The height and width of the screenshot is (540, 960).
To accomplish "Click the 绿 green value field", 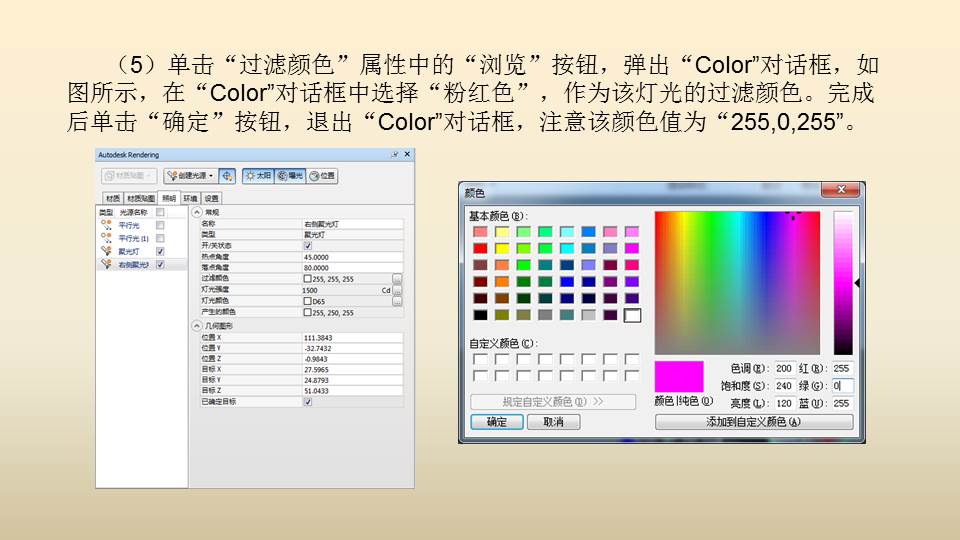I will coord(842,386).
